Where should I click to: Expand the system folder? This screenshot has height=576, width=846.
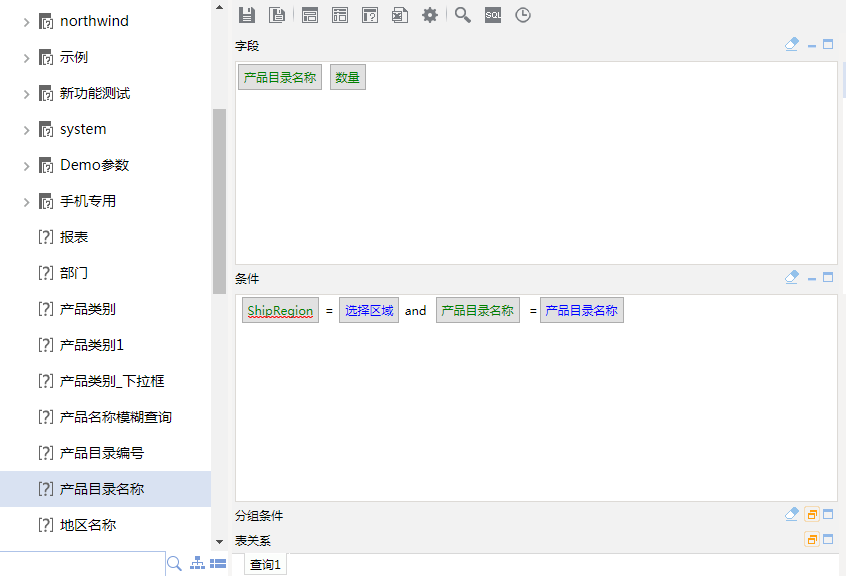click(26, 131)
